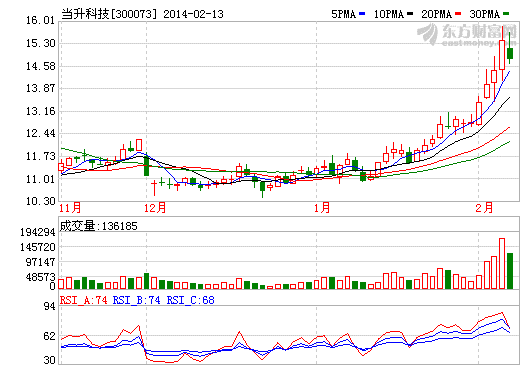
Task: Click the date 2014-02-13 in header
Action: (193, 14)
